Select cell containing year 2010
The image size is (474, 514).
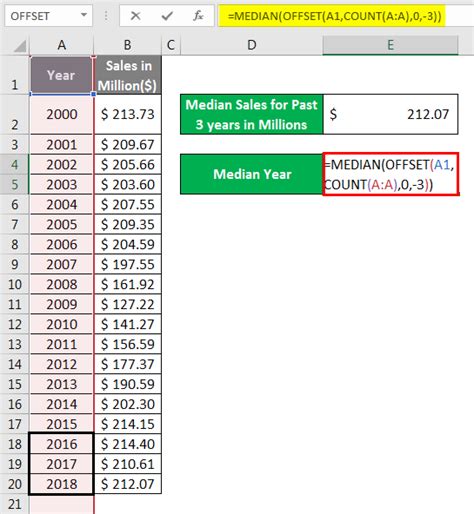point(62,324)
